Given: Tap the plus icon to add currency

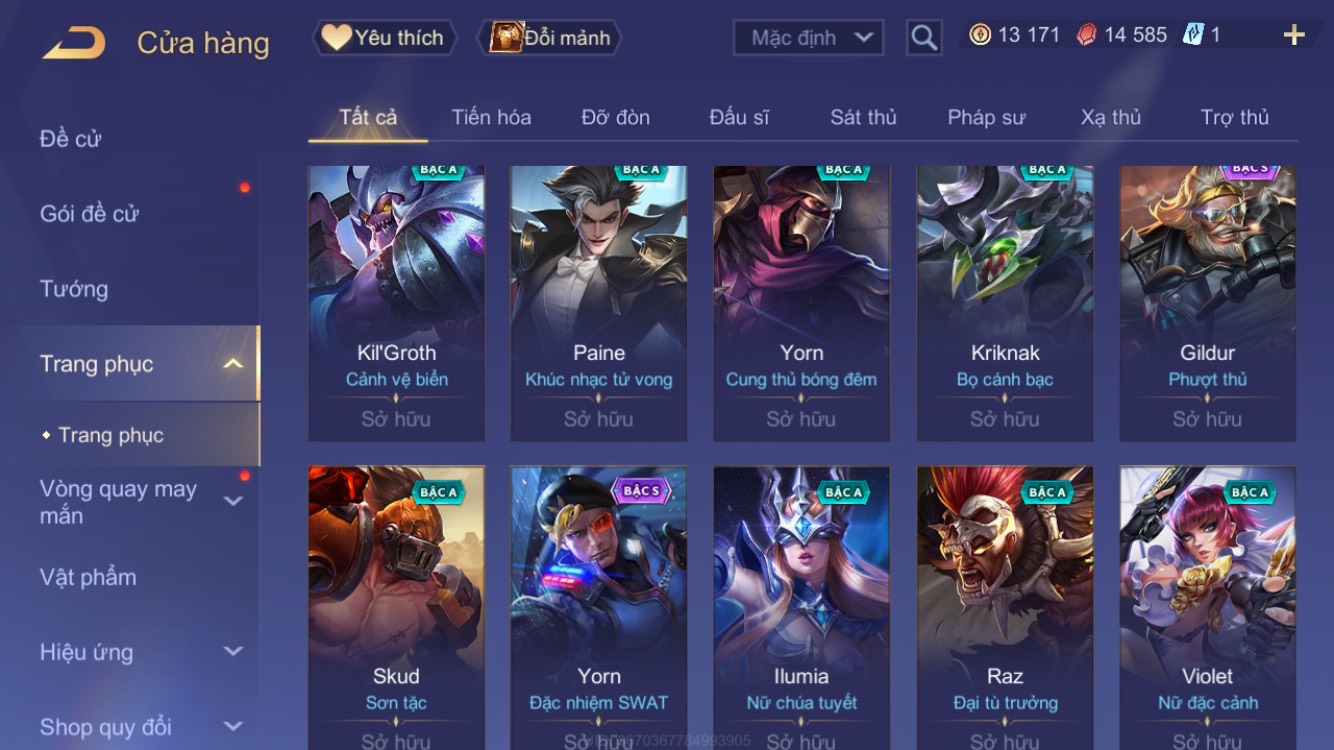Looking at the screenshot, I should click(x=1294, y=36).
